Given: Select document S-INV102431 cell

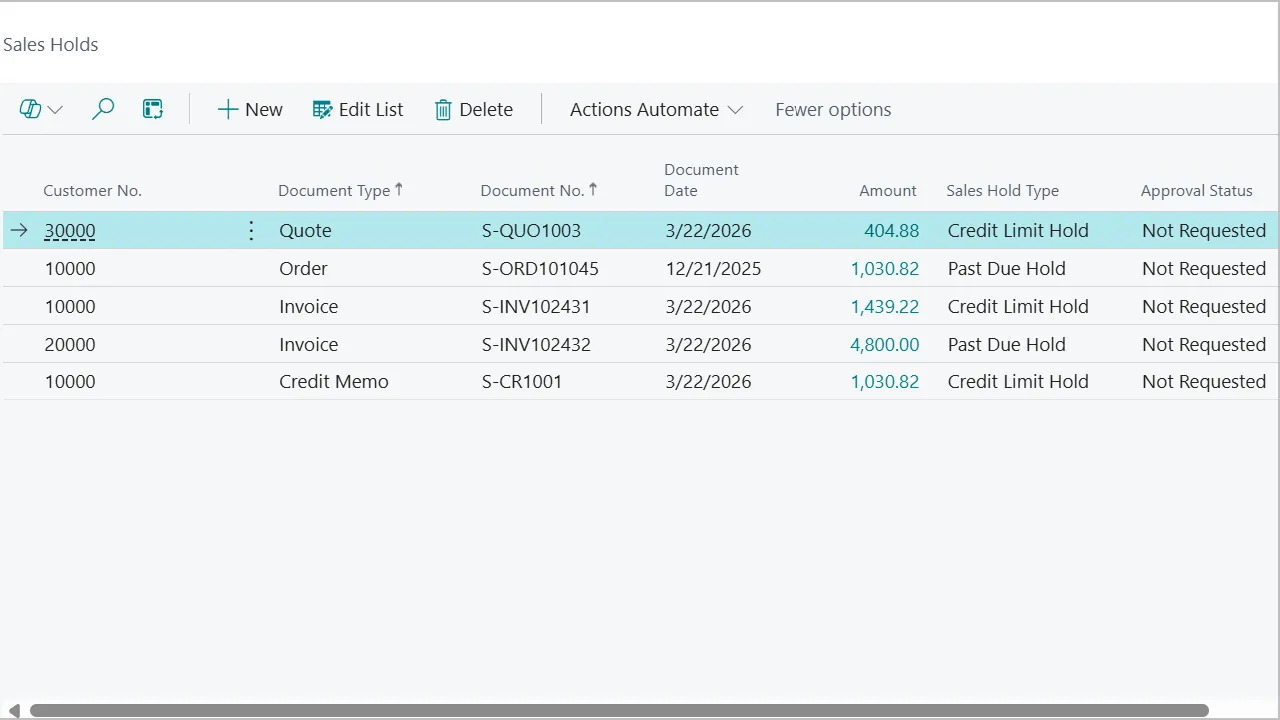Looking at the screenshot, I should [536, 307].
